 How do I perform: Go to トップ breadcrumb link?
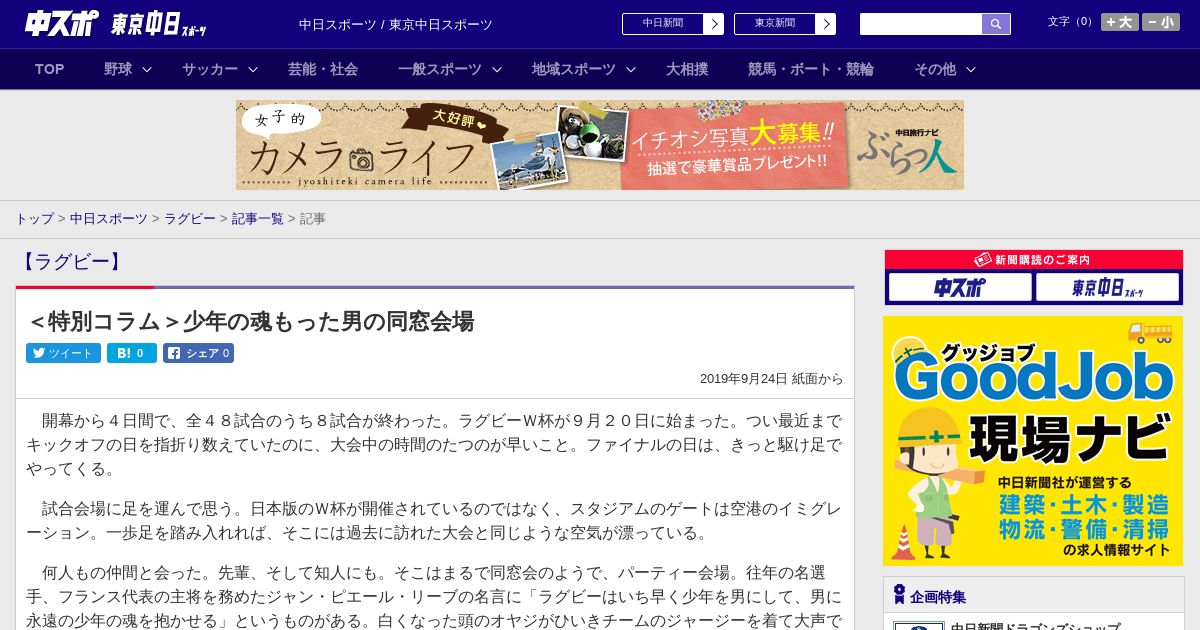[x=35, y=218]
